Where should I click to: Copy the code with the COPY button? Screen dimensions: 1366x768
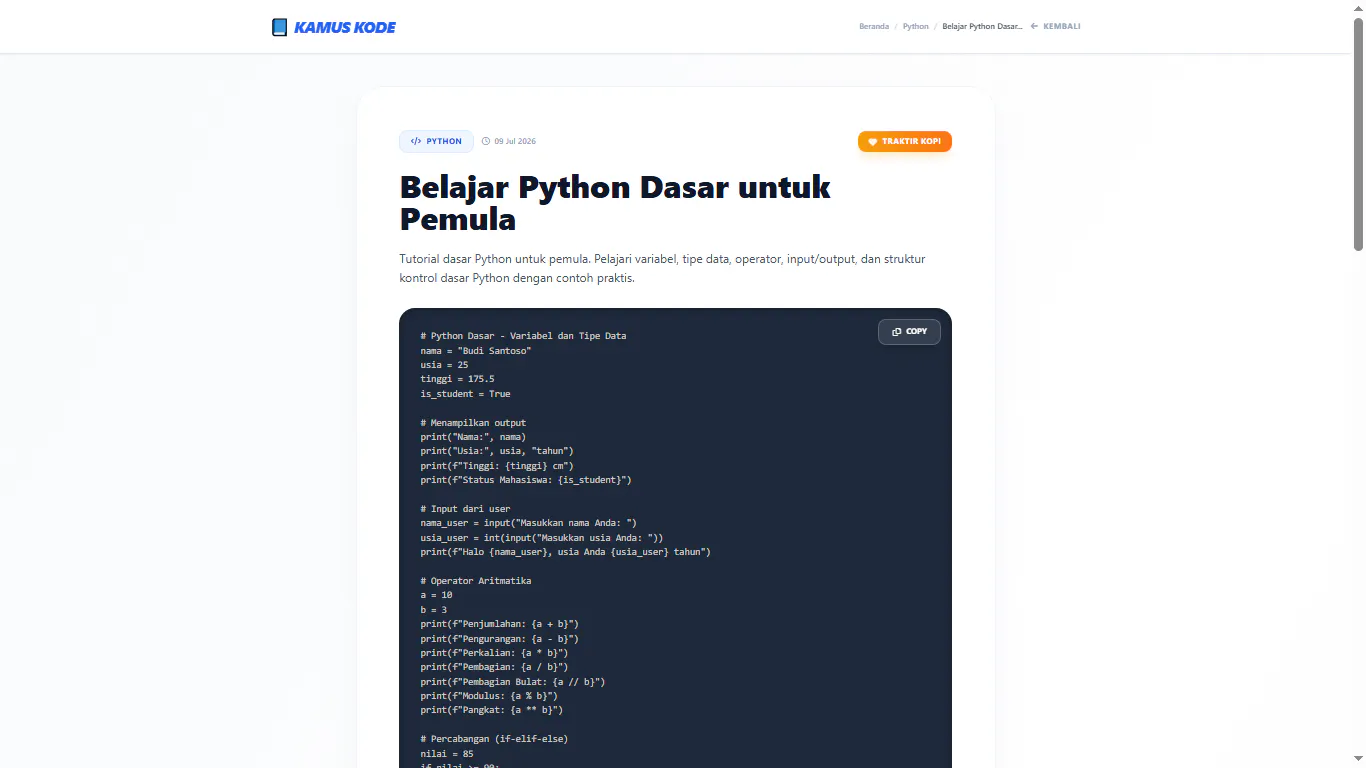tap(909, 331)
